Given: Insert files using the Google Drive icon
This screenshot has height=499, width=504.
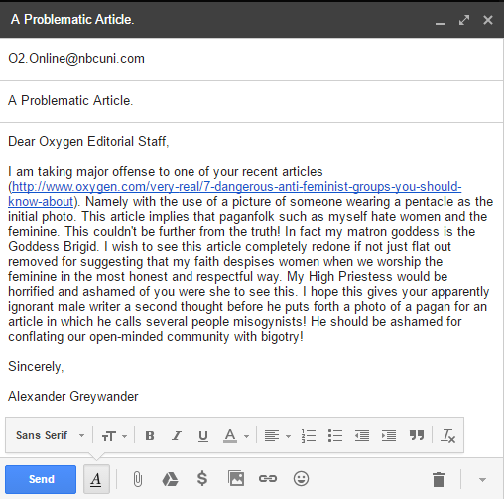Looking at the screenshot, I should (170, 479).
